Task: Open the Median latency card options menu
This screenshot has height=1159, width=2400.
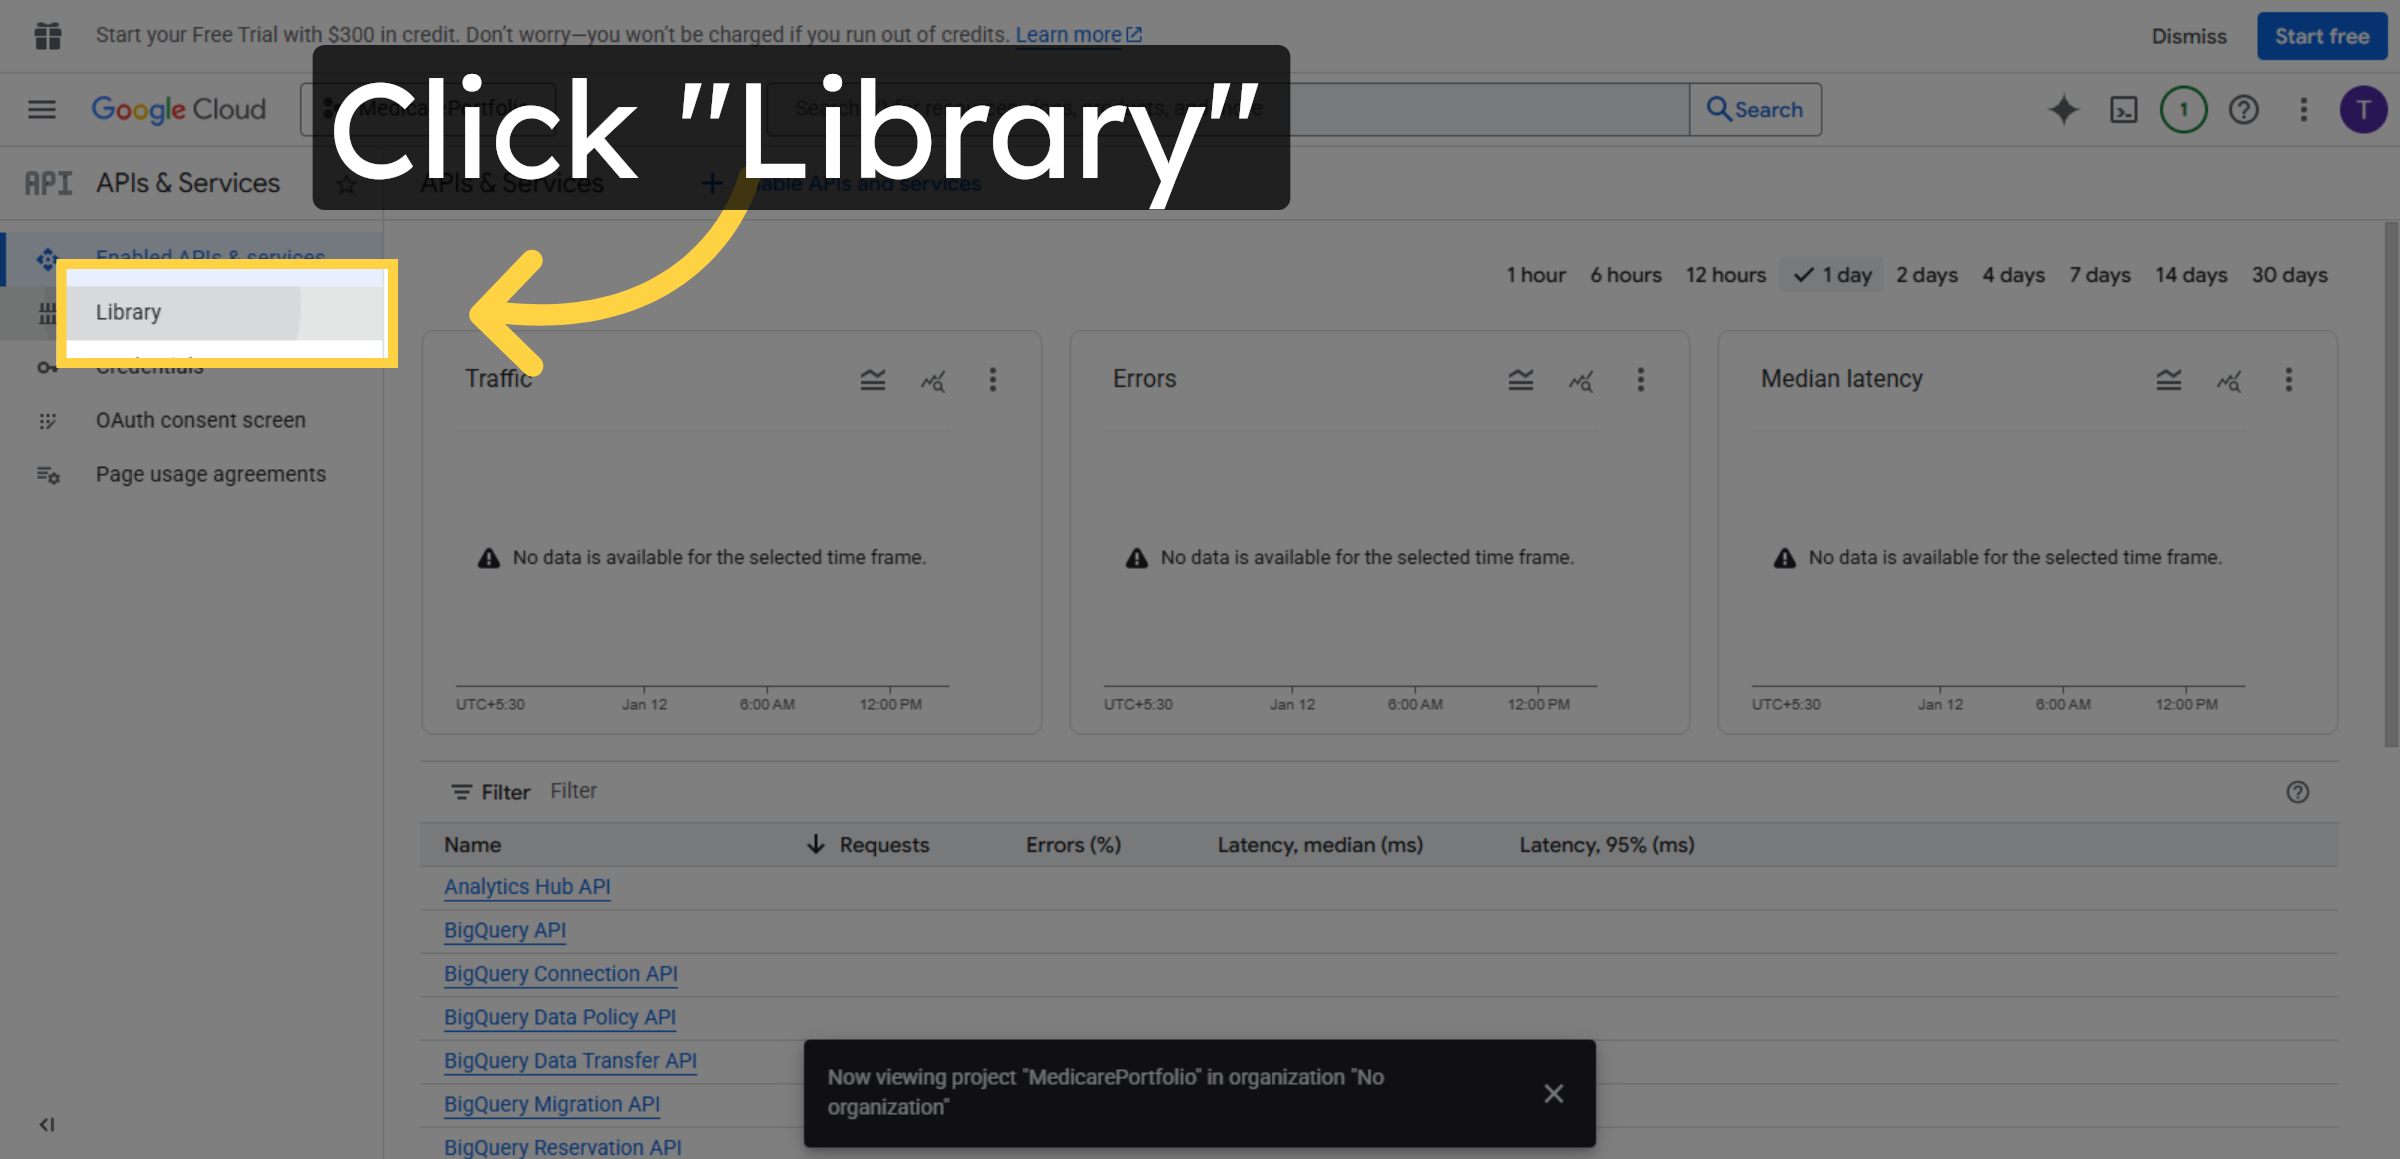Action: pos(2289,380)
